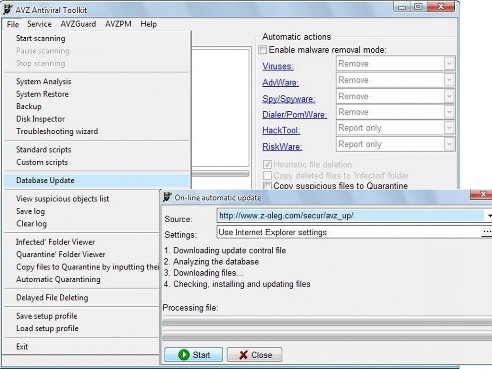Open Disk Inspector menu entry
This screenshot has width=492, height=369.
point(97,119)
